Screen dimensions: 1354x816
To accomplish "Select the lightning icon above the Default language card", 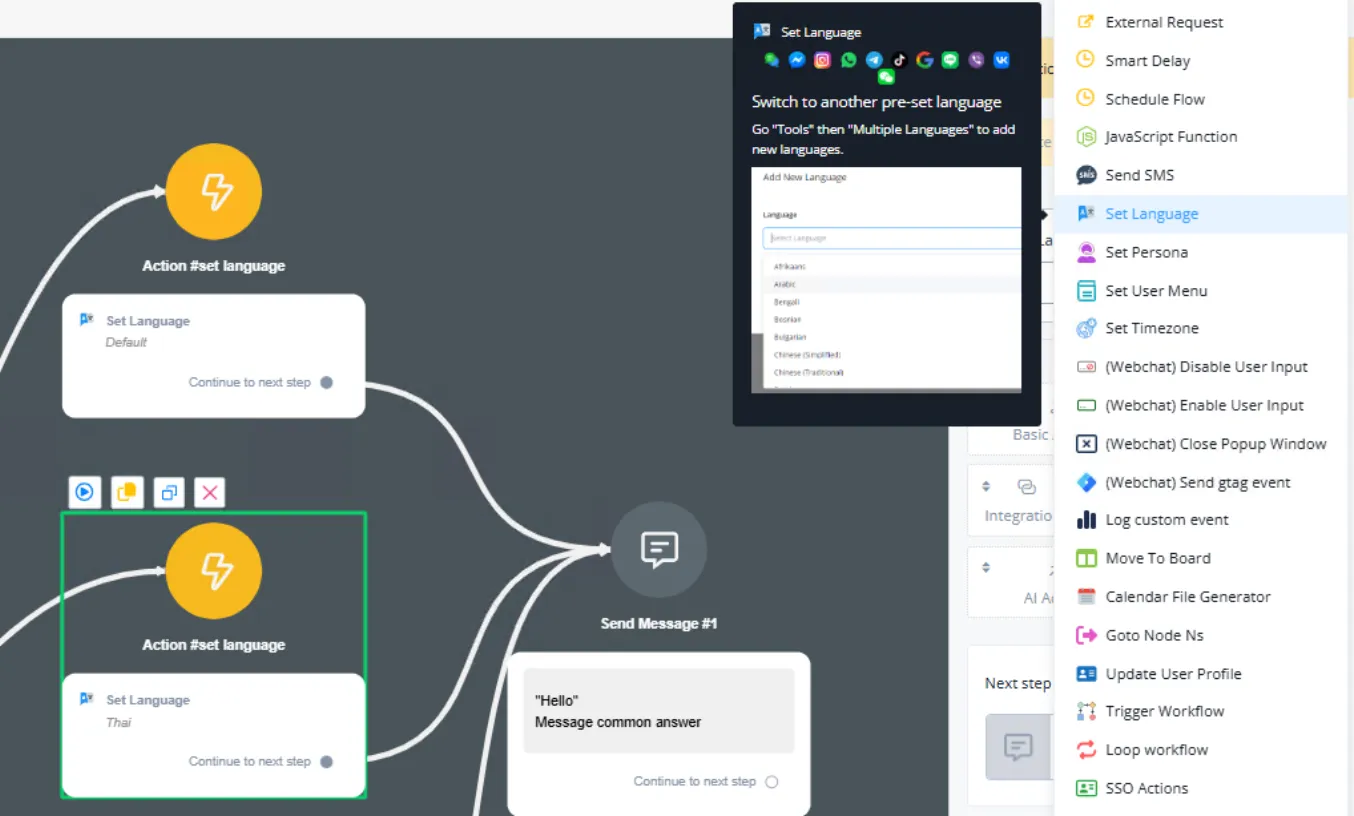I will point(214,191).
